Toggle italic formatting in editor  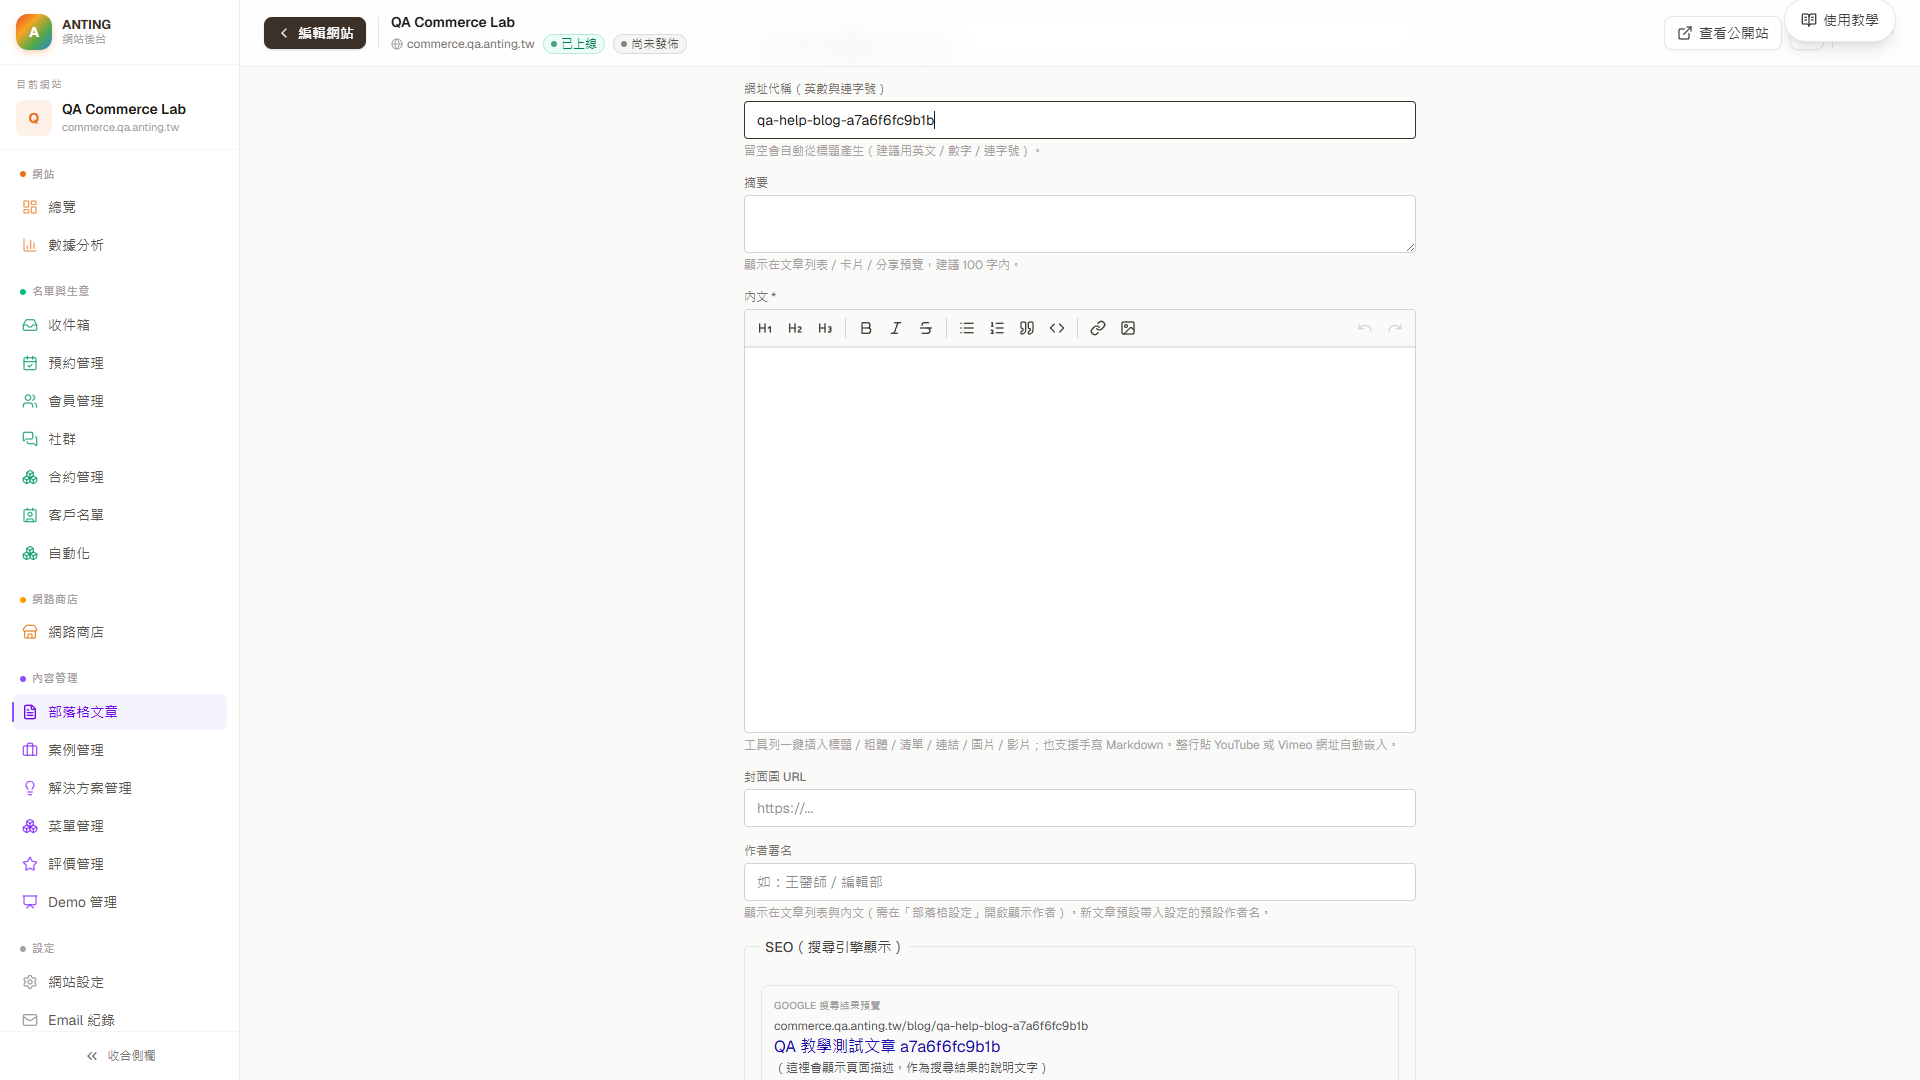[x=896, y=328]
